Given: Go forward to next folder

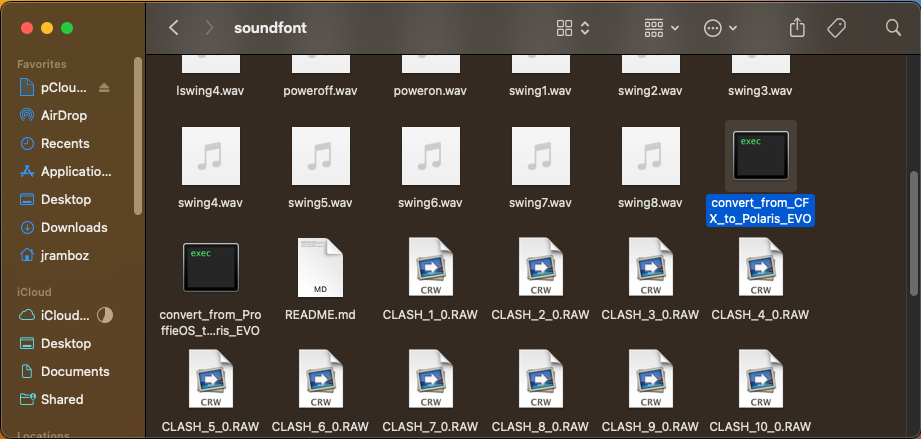Looking at the screenshot, I should 209,28.
